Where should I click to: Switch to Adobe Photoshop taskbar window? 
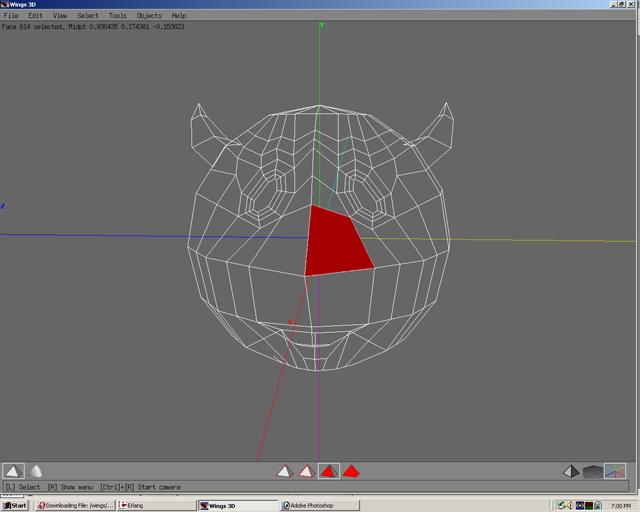320,505
